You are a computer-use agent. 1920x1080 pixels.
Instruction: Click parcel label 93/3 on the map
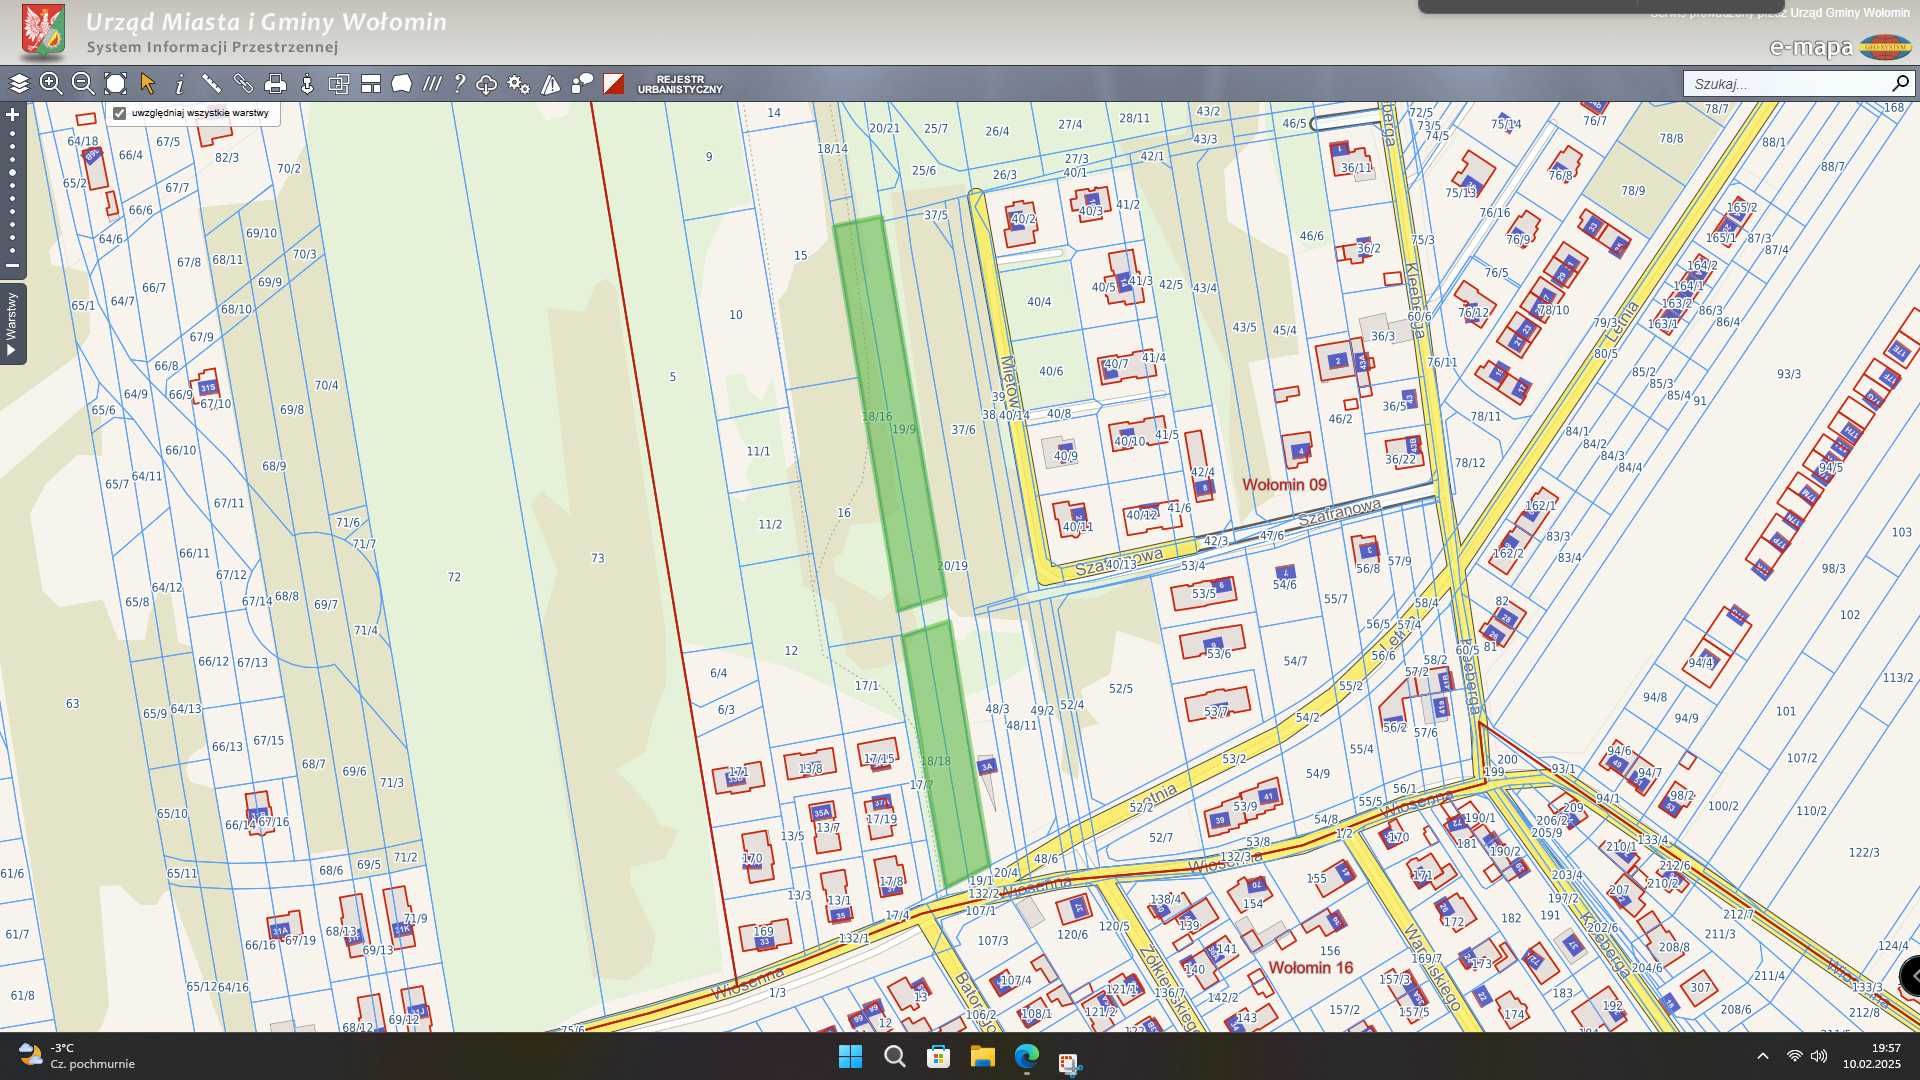pyautogui.click(x=1789, y=374)
